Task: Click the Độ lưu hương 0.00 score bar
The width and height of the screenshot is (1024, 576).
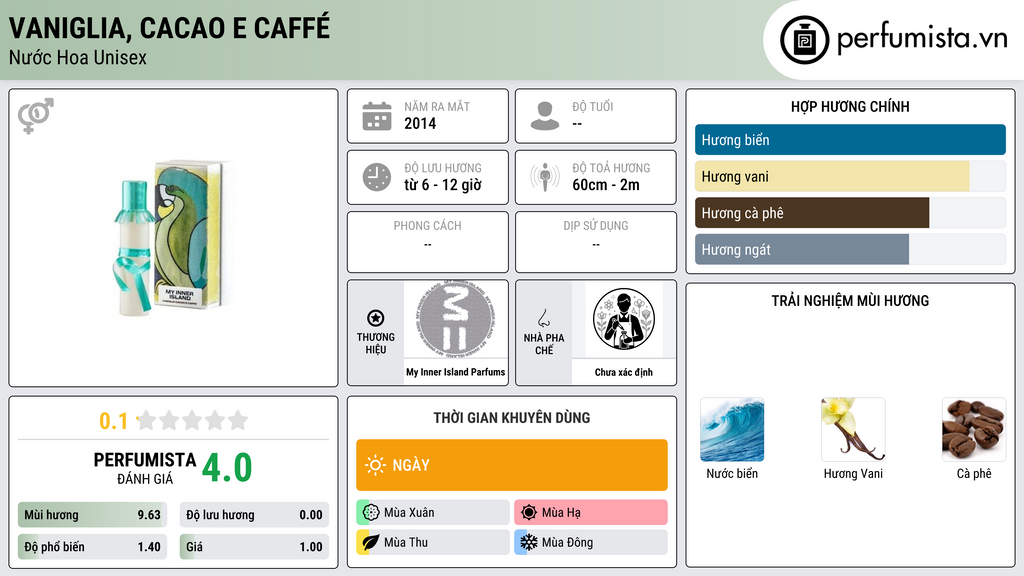Action: [254, 515]
